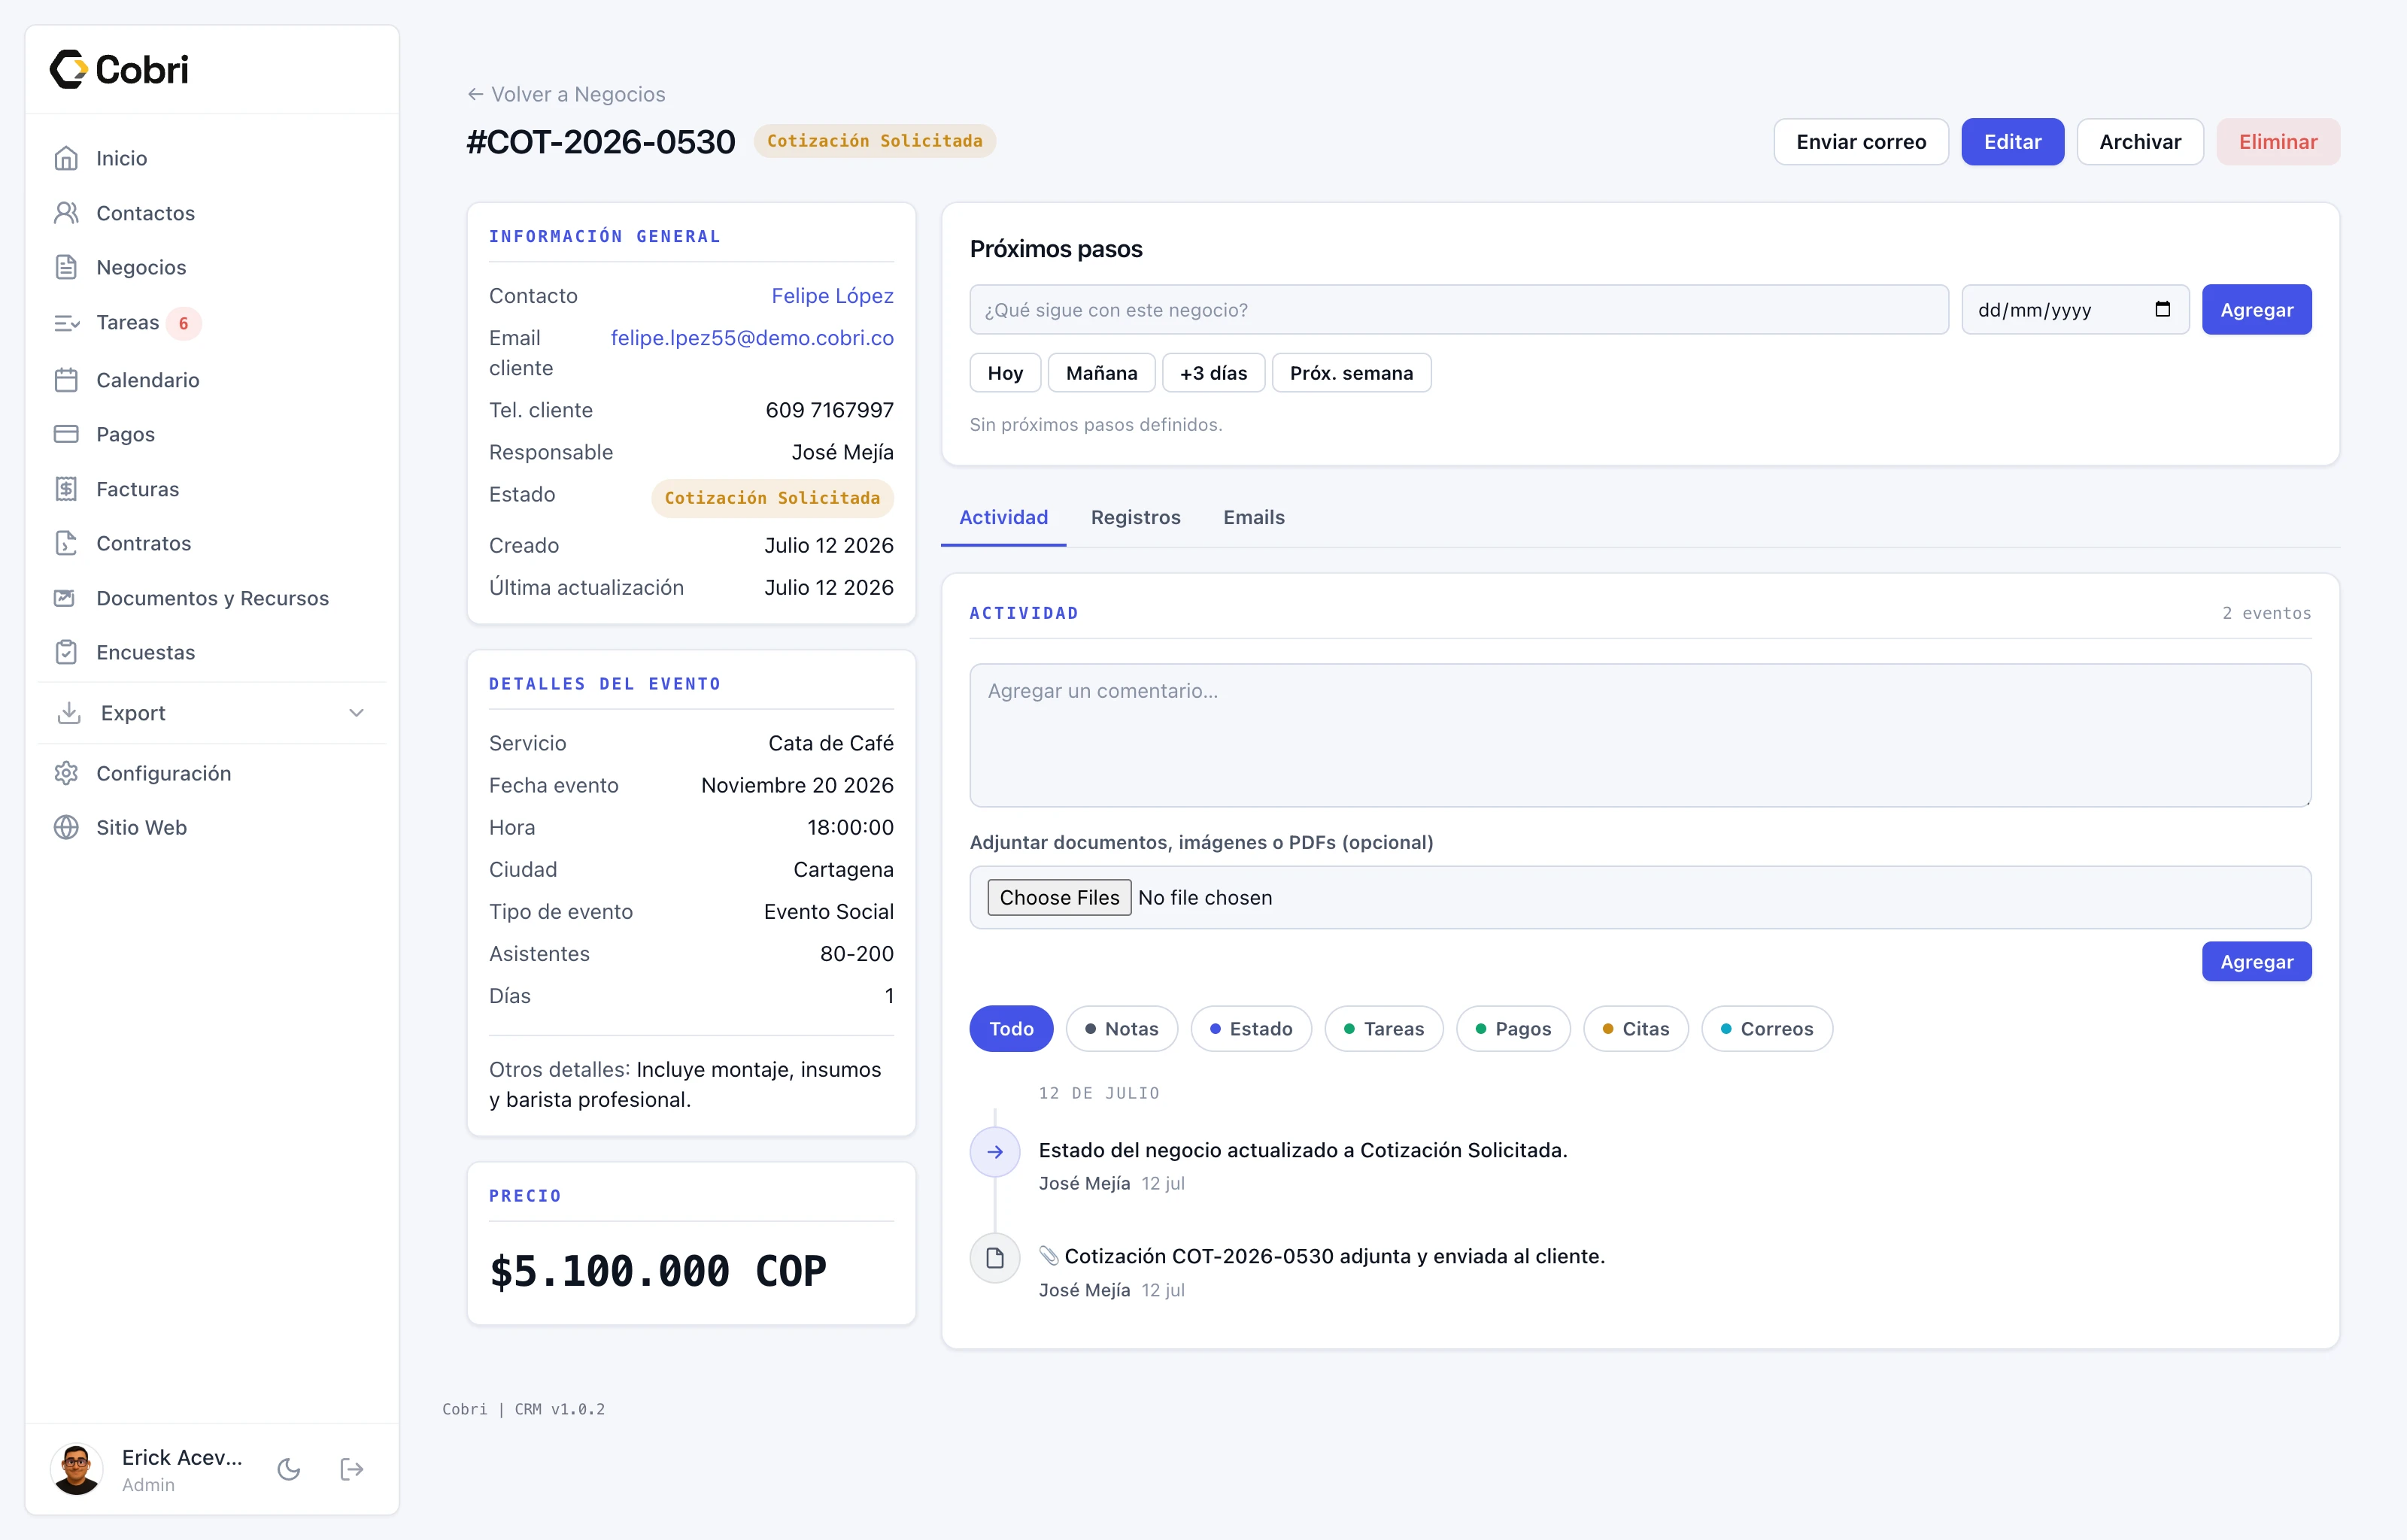Set next step date to Mañana
The height and width of the screenshot is (1540, 2407).
(x=1101, y=373)
